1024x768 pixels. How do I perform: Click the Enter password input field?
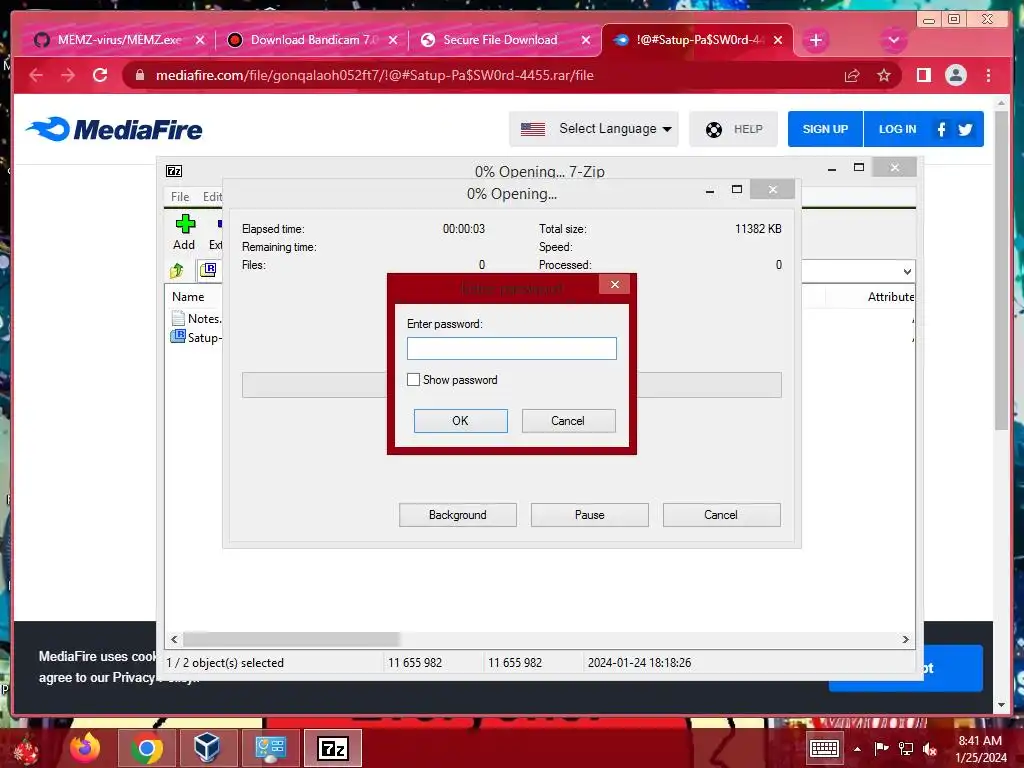click(x=511, y=348)
